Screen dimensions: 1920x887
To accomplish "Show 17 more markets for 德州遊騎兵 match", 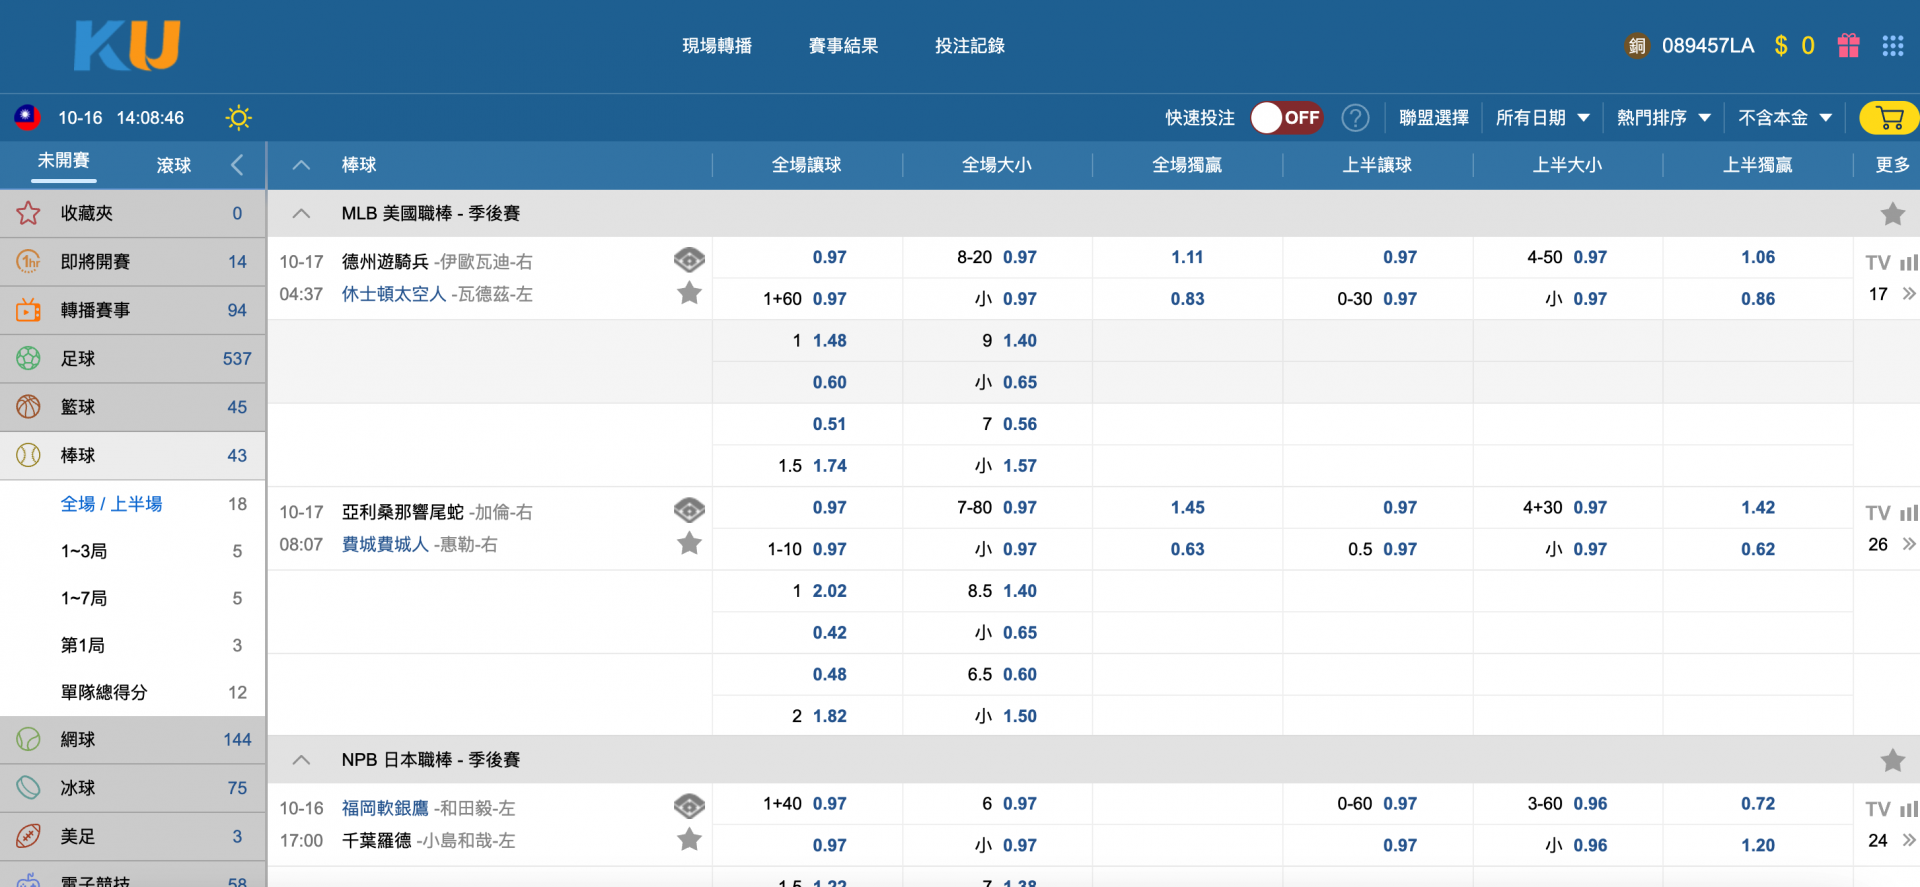I will [x=1892, y=294].
